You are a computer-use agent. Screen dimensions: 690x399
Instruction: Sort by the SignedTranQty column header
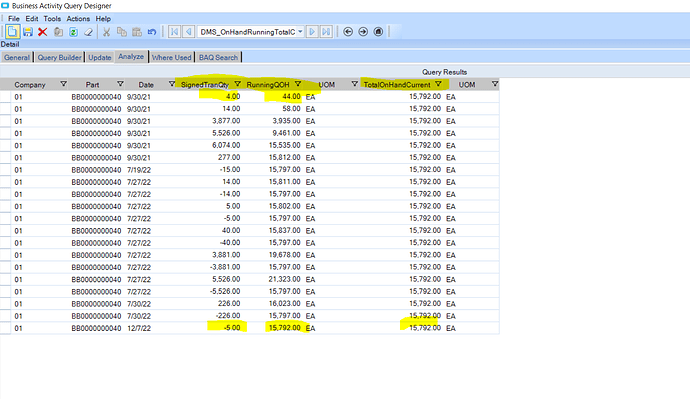(205, 84)
